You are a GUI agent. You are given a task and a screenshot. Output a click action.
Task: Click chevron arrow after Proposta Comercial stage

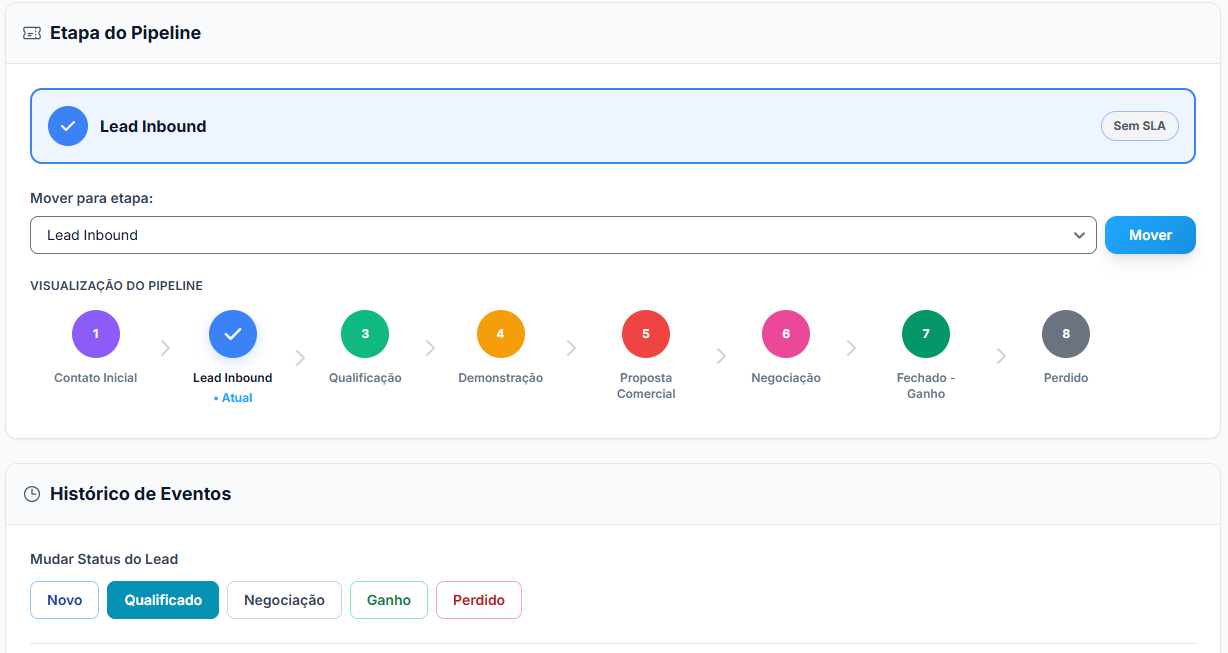tap(721, 356)
